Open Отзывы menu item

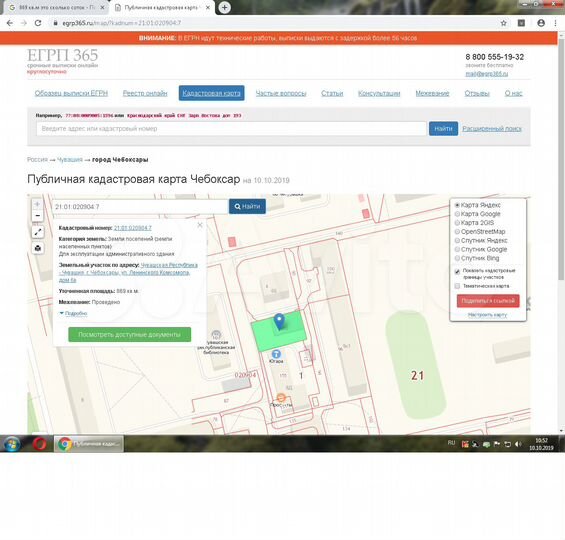(477, 93)
